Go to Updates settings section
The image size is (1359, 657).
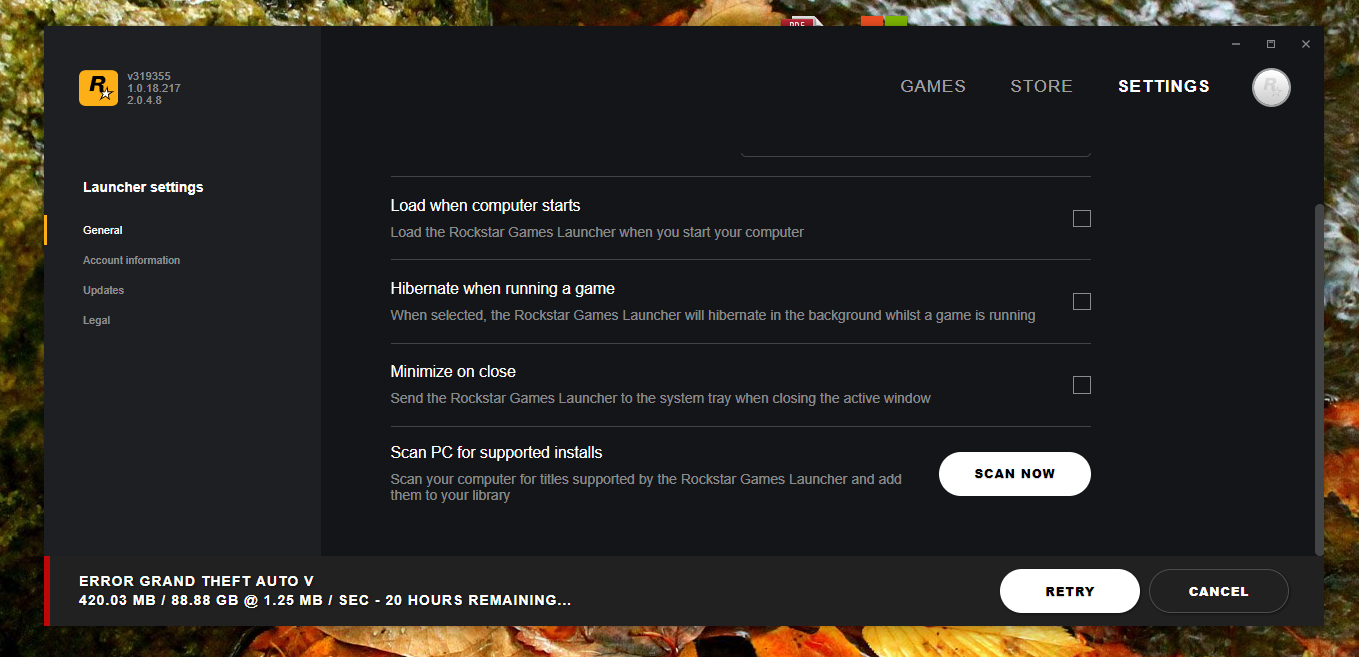click(x=104, y=290)
